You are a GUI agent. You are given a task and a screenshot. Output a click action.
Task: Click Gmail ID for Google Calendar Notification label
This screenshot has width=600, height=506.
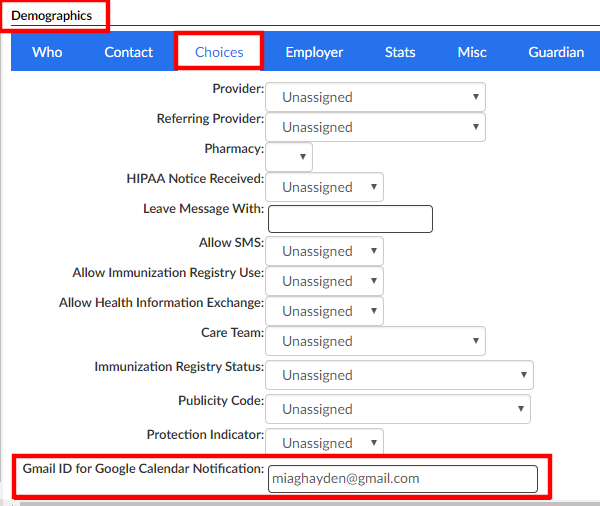pyautogui.click(x=143, y=469)
